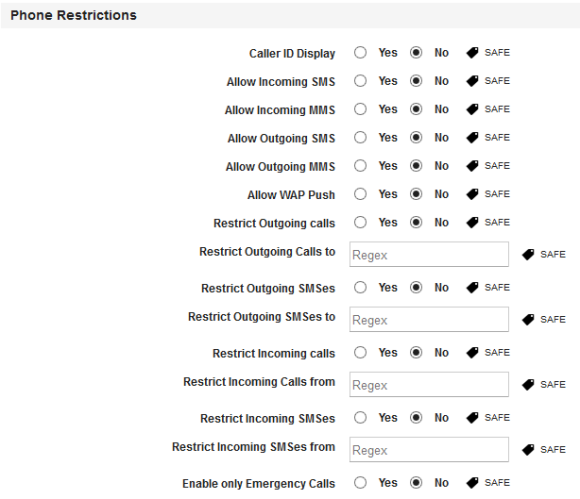Click the tag icon for Enable only Emergency Calls

(472, 483)
